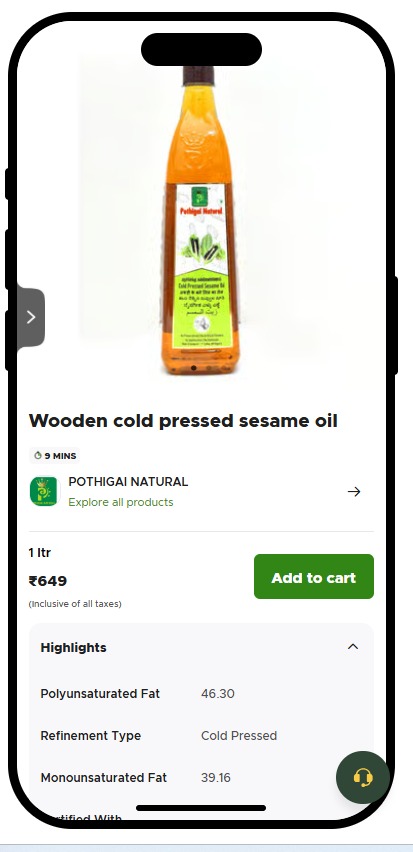
Task: Click the Pothigai Natural brand logo
Action: coord(43,491)
